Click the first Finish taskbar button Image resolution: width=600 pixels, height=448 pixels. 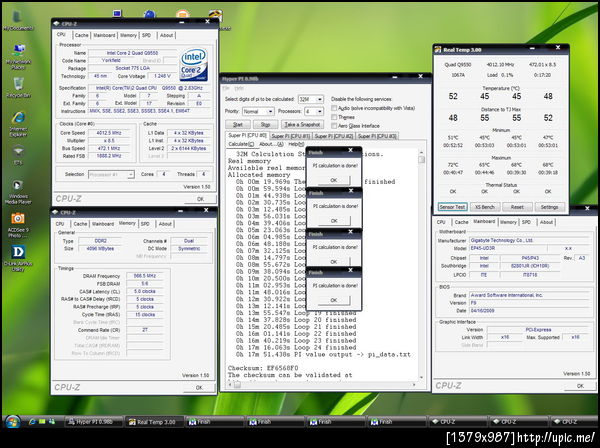tap(215, 422)
